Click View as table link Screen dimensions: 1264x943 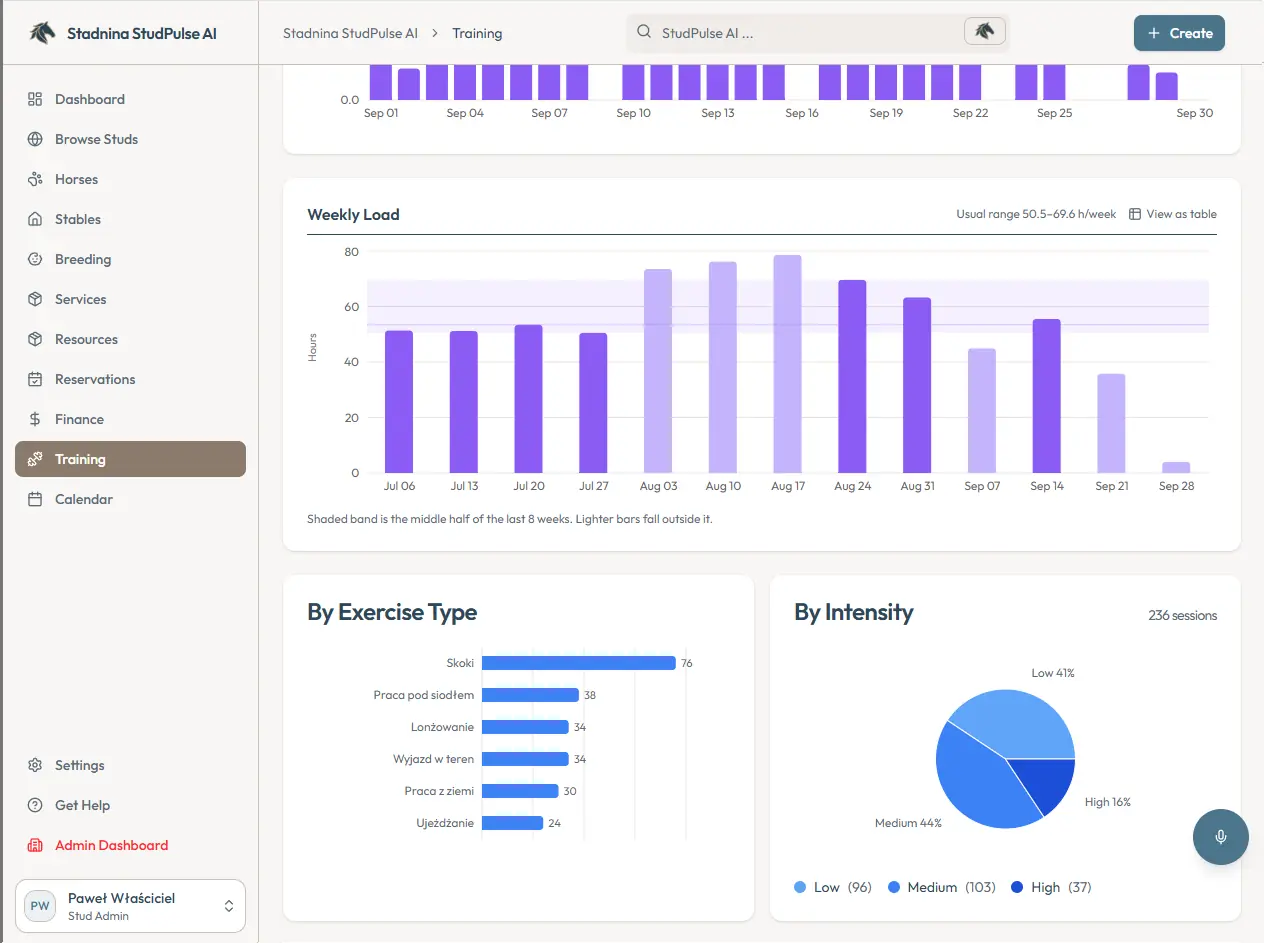[1173, 214]
